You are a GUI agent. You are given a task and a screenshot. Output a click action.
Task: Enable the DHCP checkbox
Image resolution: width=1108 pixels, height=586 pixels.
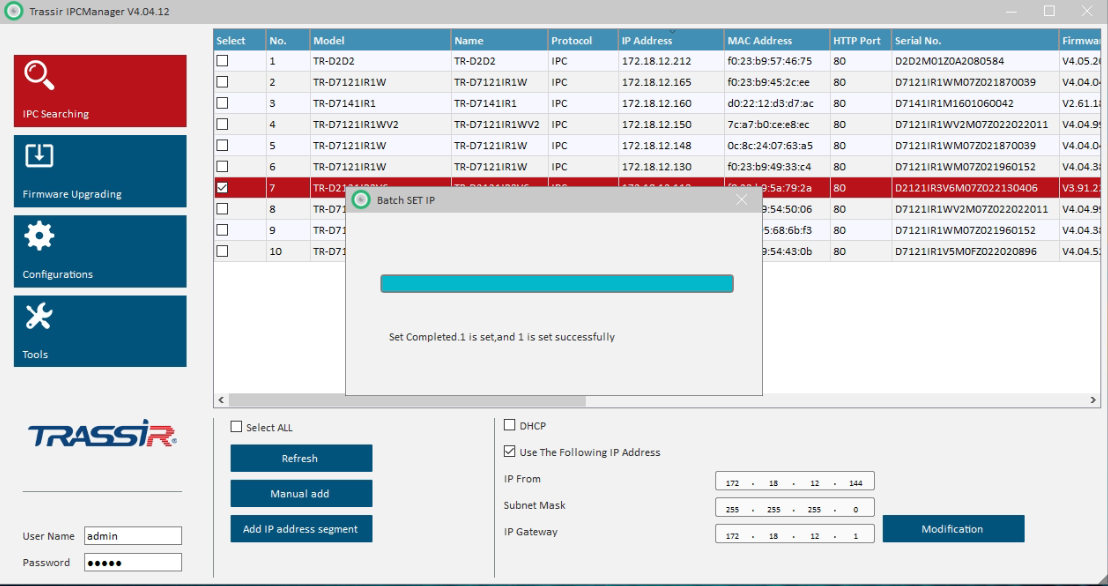click(509, 425)
